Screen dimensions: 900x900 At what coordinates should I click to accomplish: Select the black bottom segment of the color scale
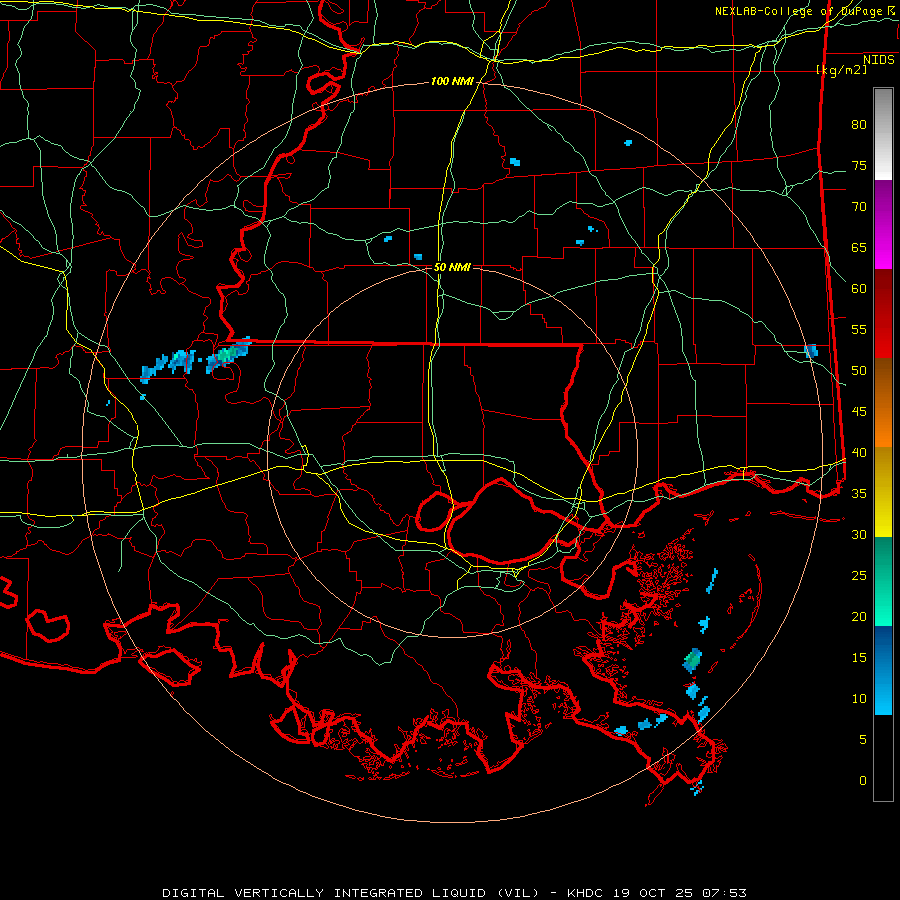(883, 758)
